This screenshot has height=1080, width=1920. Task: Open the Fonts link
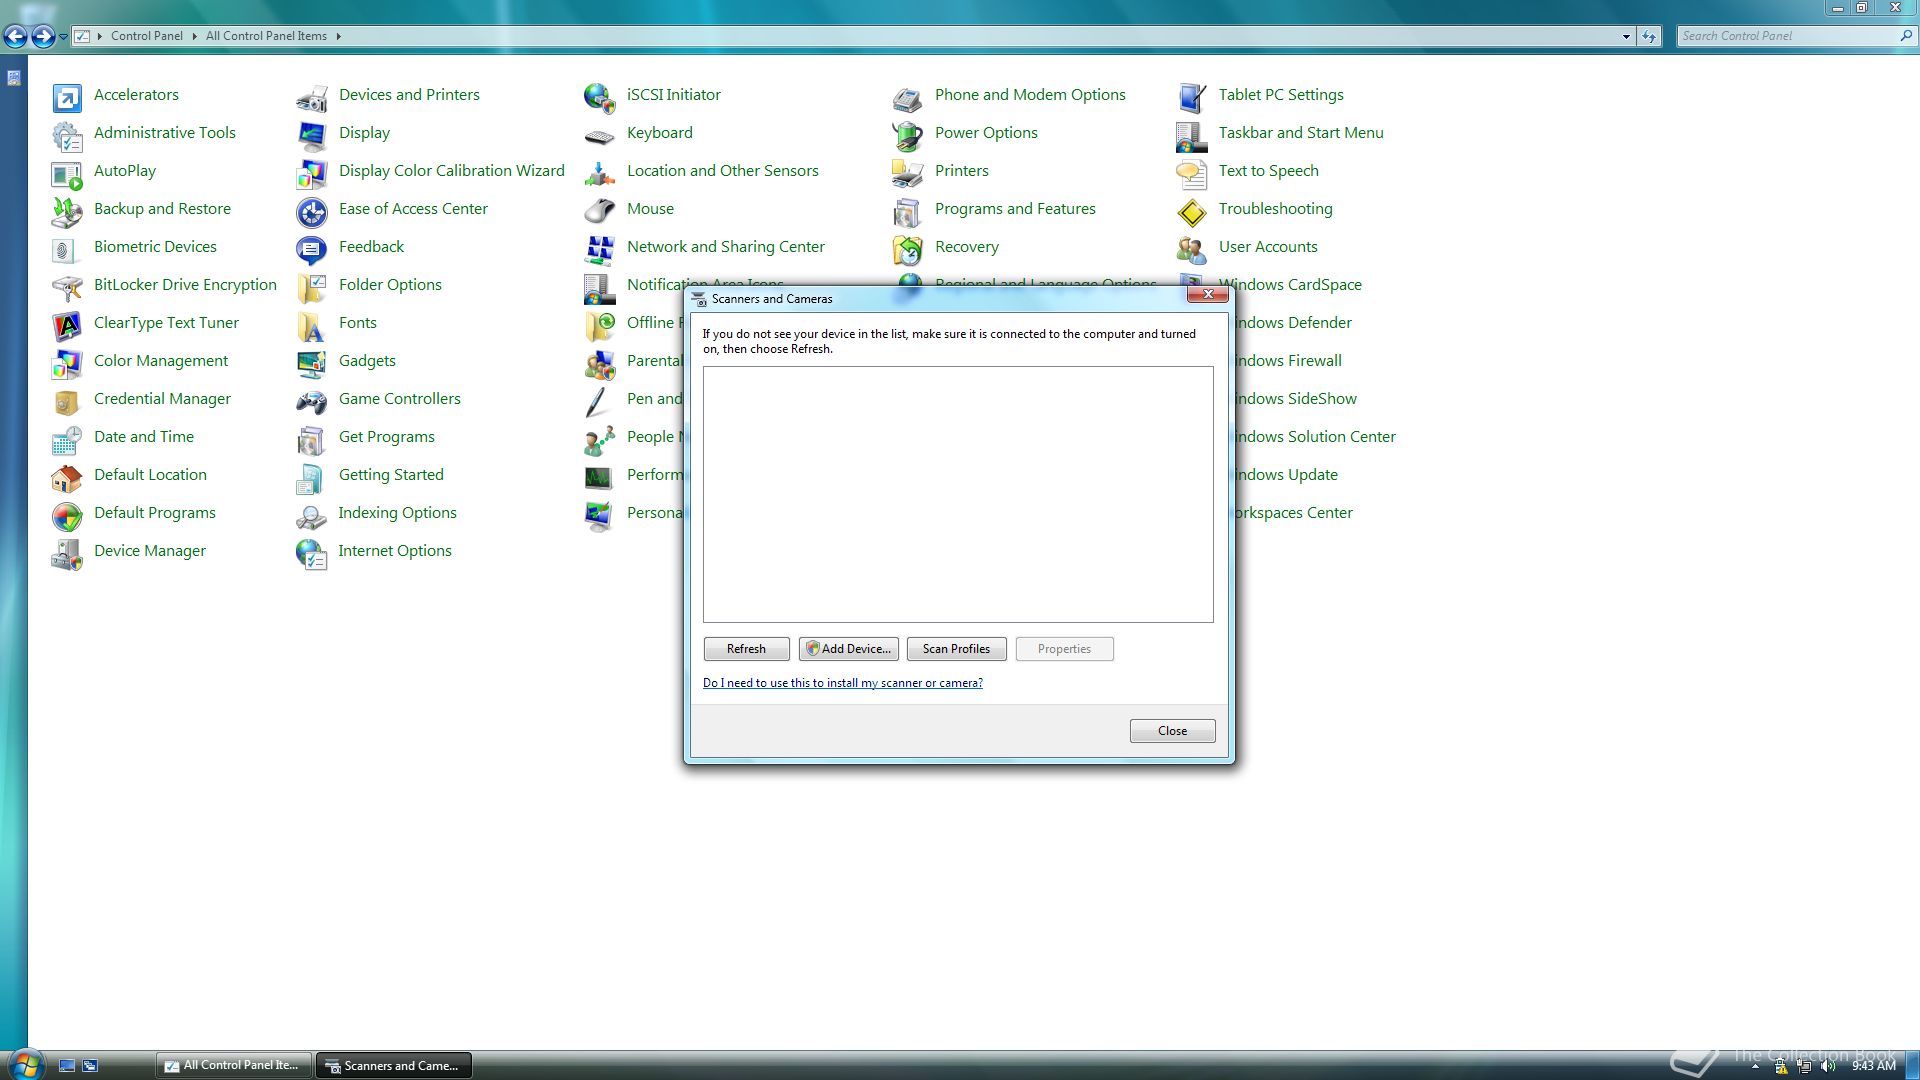click(357, 323)
